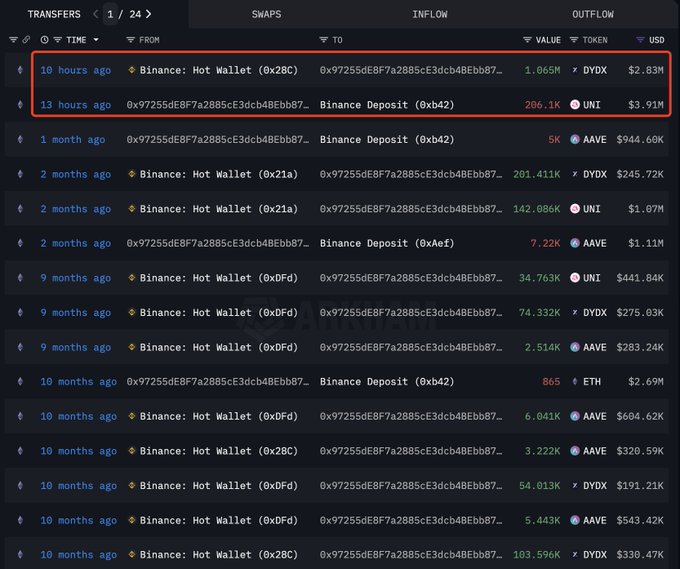Click Ethereum chain icon in 1 month row
This screenshot has height=569, width=680.
point(20,139)
